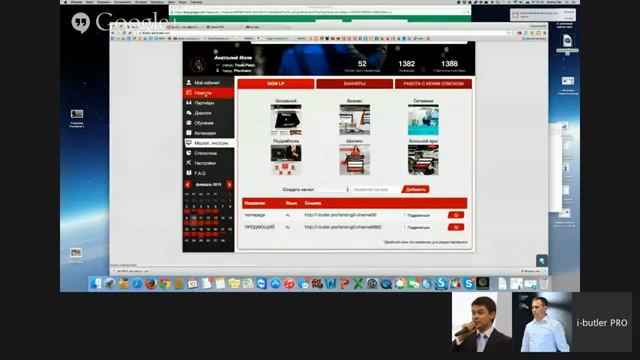The height and width of the screenshot is (360, 640).
Task: Switch to the БАННЕРЫ tab
Action: click(354, 84)
